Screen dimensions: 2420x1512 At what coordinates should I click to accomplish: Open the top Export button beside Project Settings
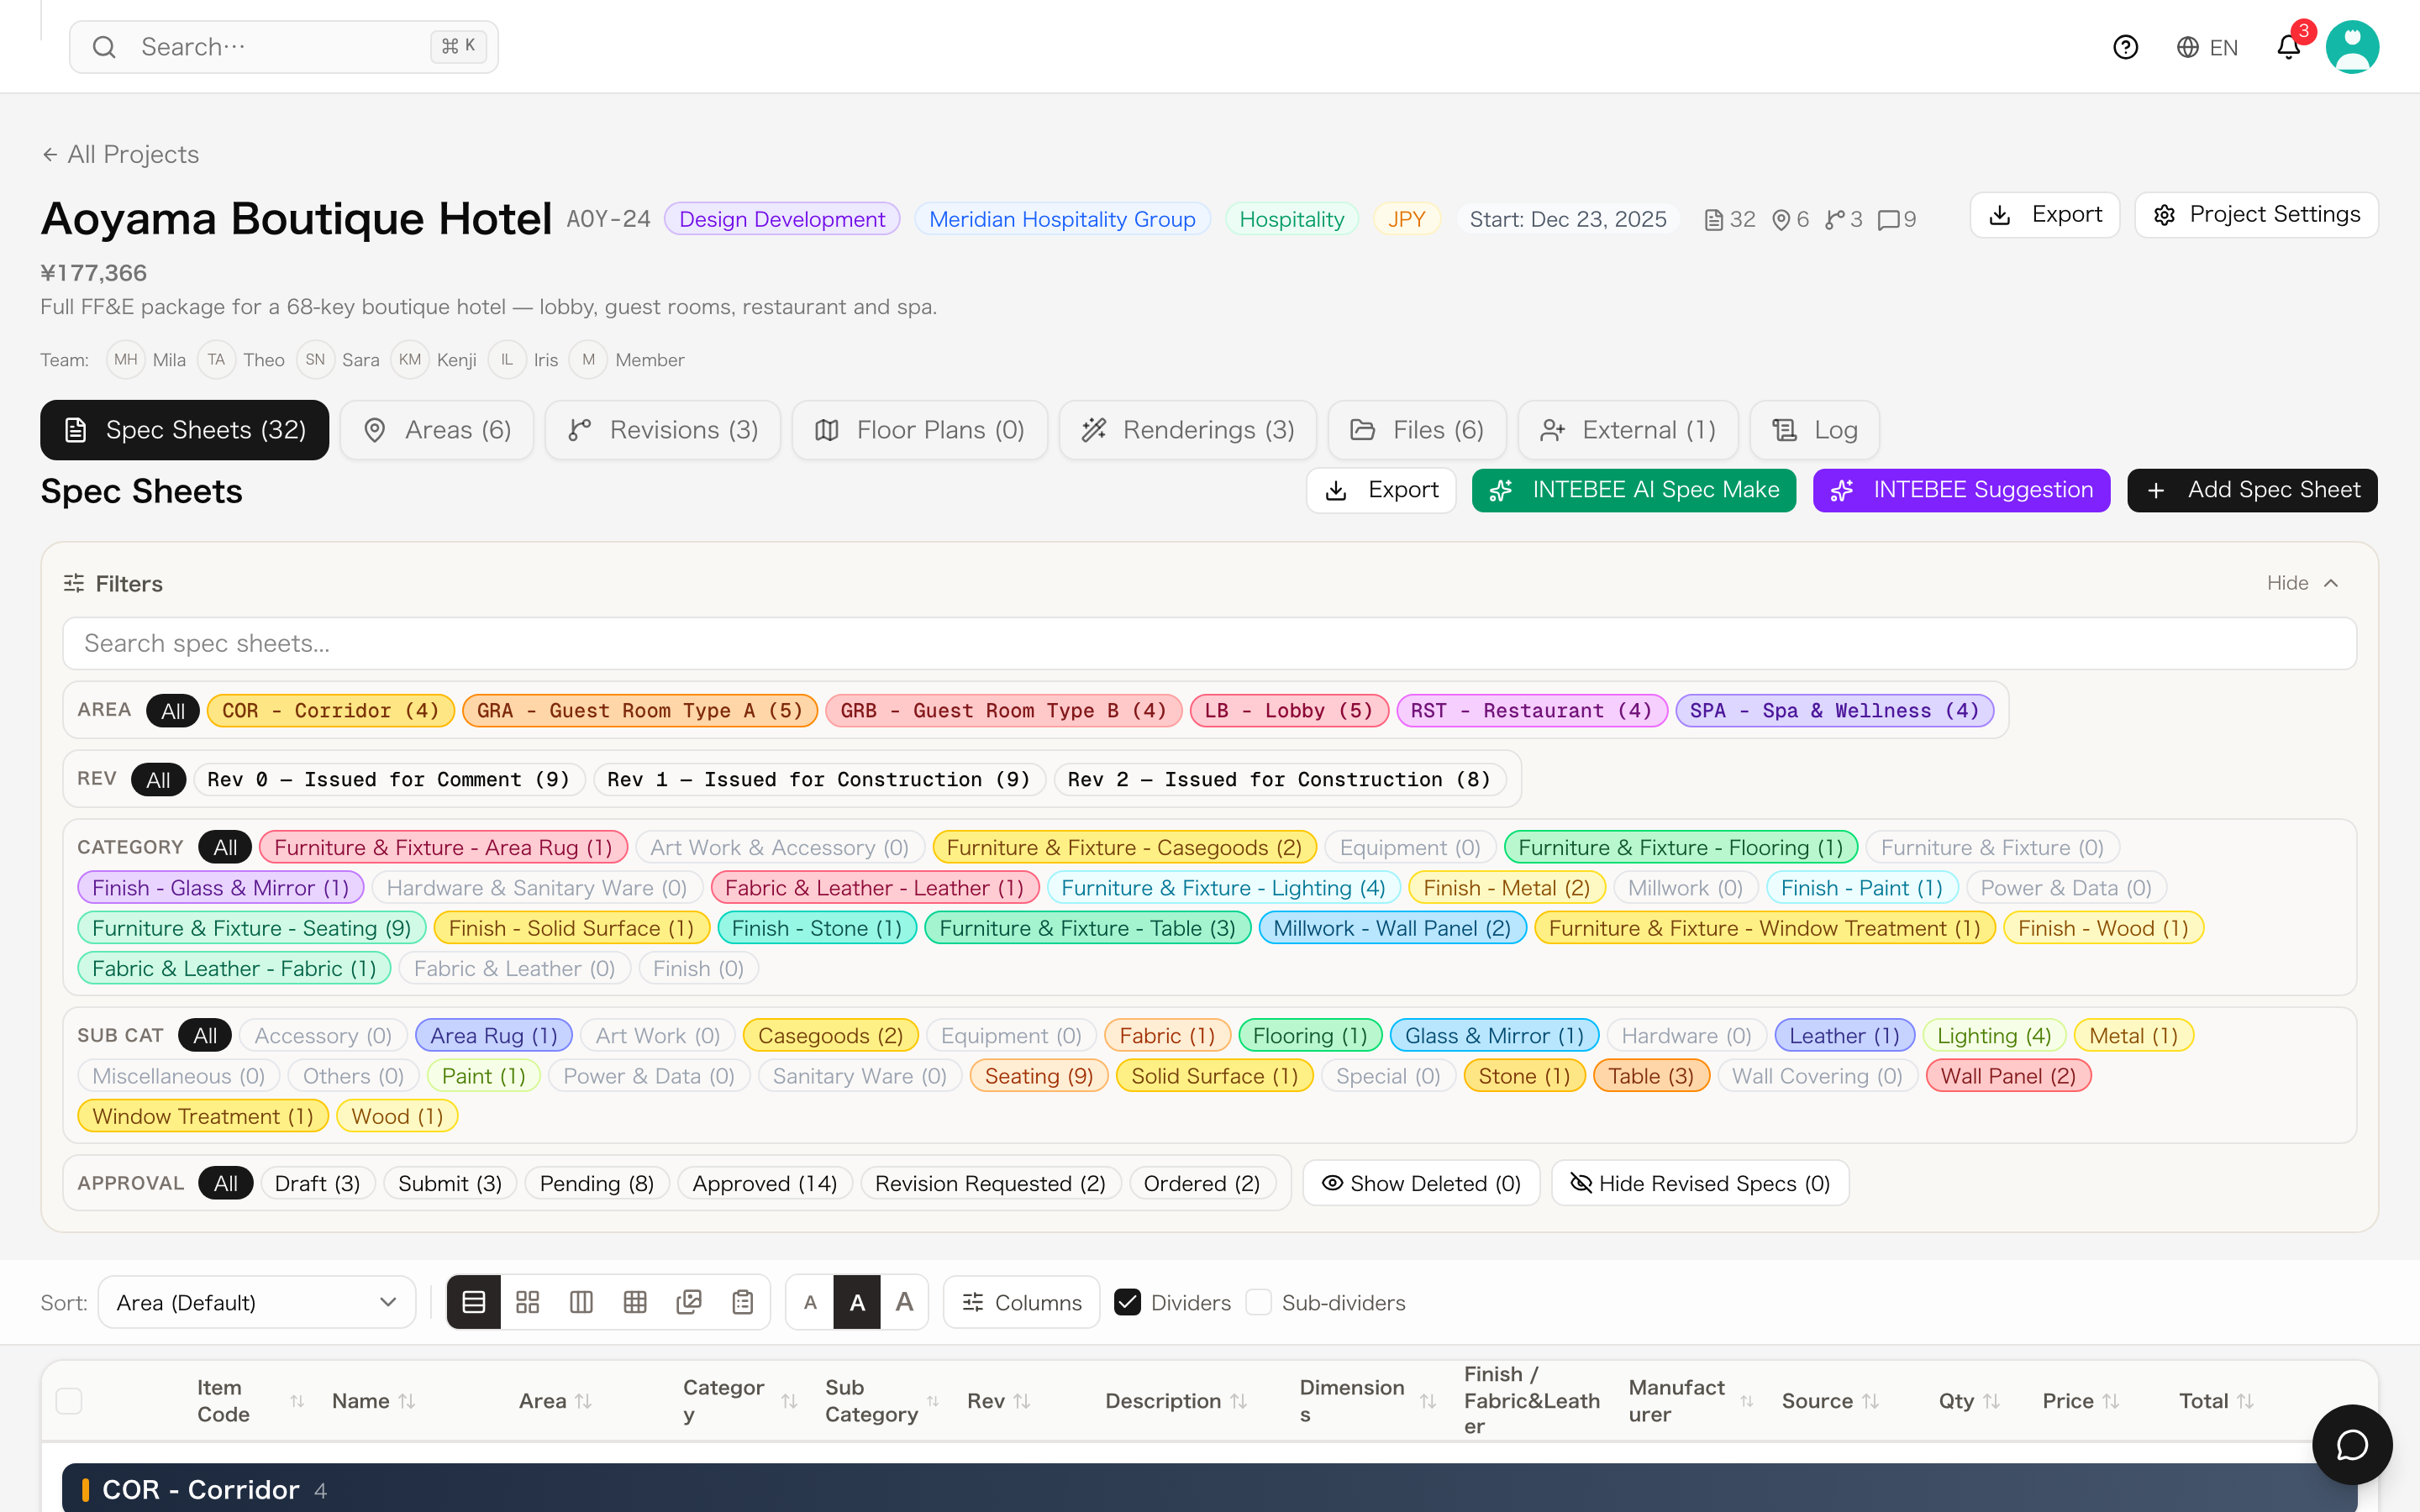click(x=2045, y=215)
